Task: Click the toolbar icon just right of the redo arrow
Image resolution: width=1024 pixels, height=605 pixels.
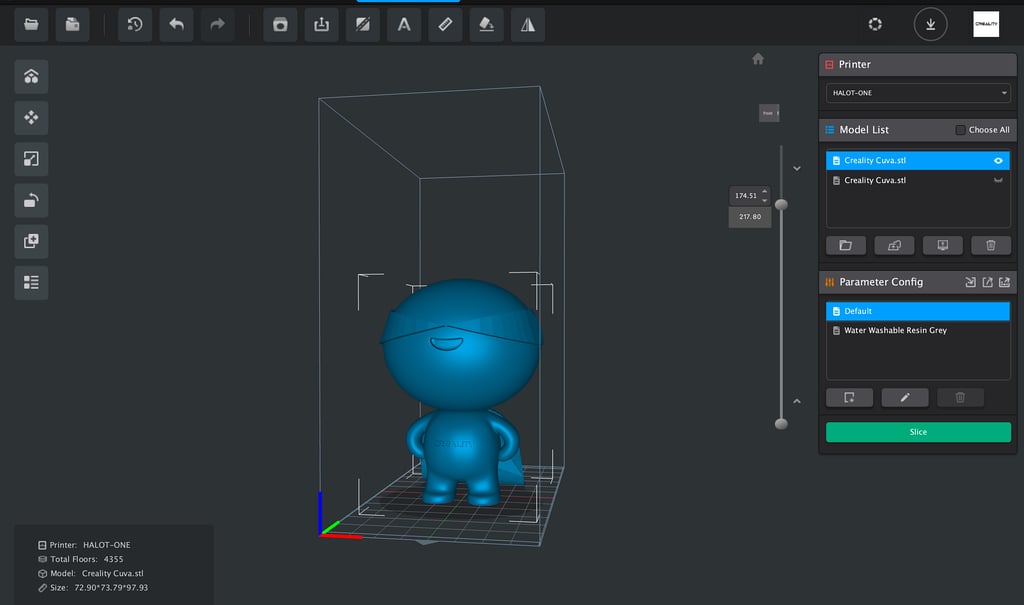Action: pyautogui.click(x=280, y=25)
